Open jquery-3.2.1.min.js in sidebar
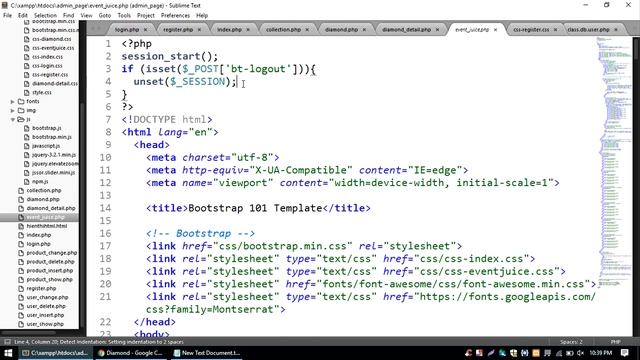Viewport: 640px width, 360px height. [x=54, y=155]
